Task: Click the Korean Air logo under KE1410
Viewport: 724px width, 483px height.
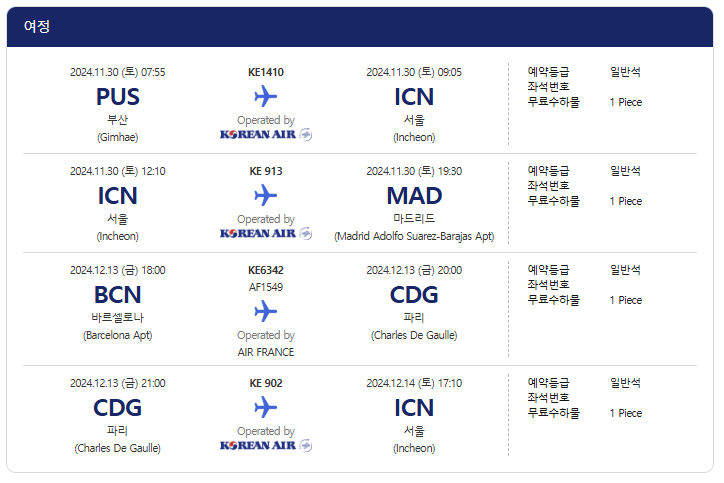Action: [x=265, y=134]
